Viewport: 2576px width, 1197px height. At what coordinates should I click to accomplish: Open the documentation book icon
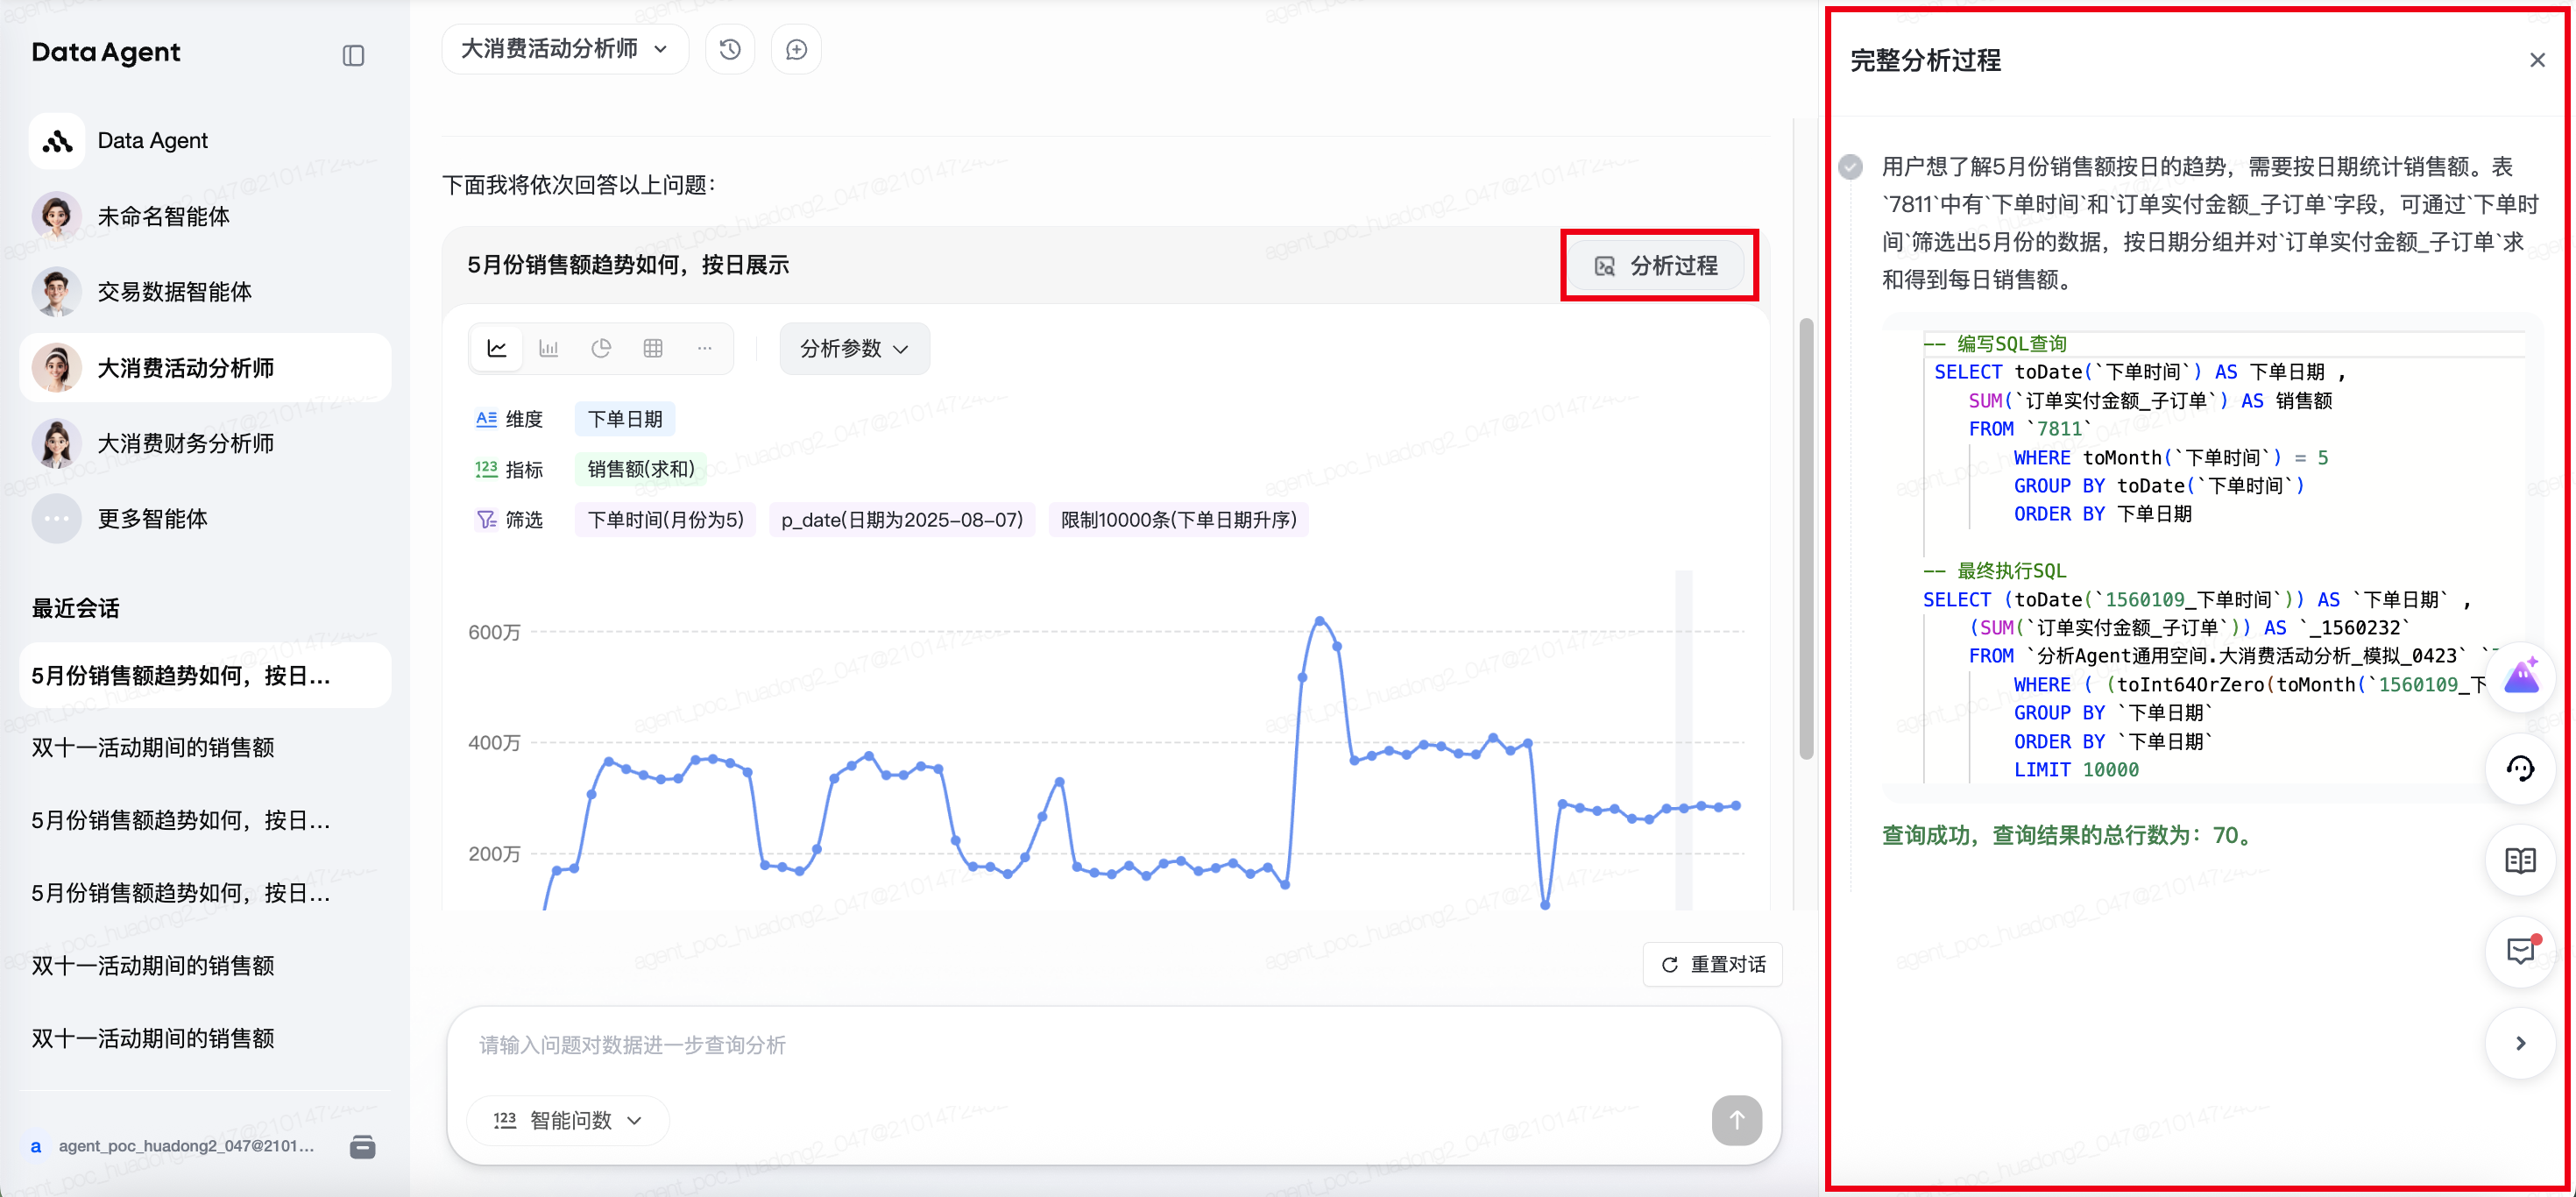pyautogui.click(x=2519, y=860)
